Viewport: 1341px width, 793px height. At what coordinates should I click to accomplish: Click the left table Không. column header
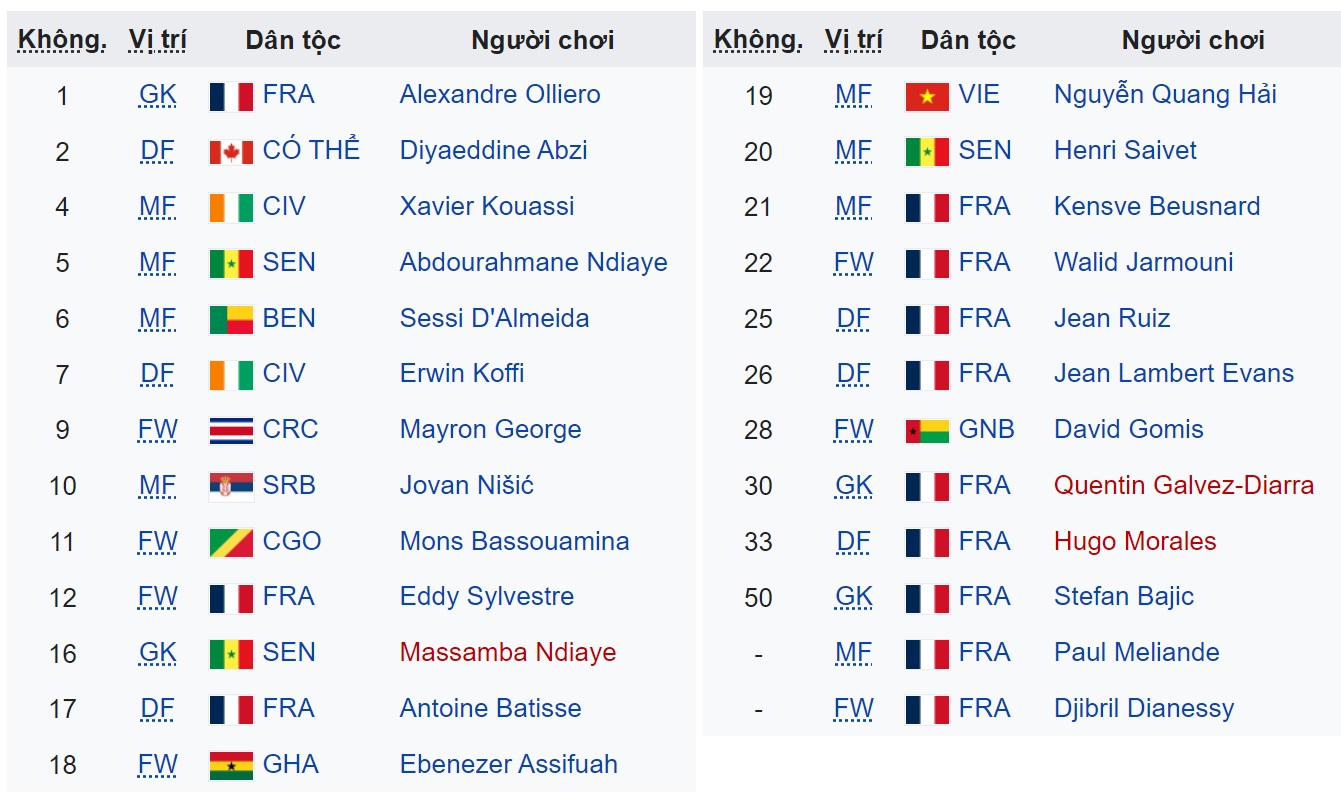coord(62,40)
